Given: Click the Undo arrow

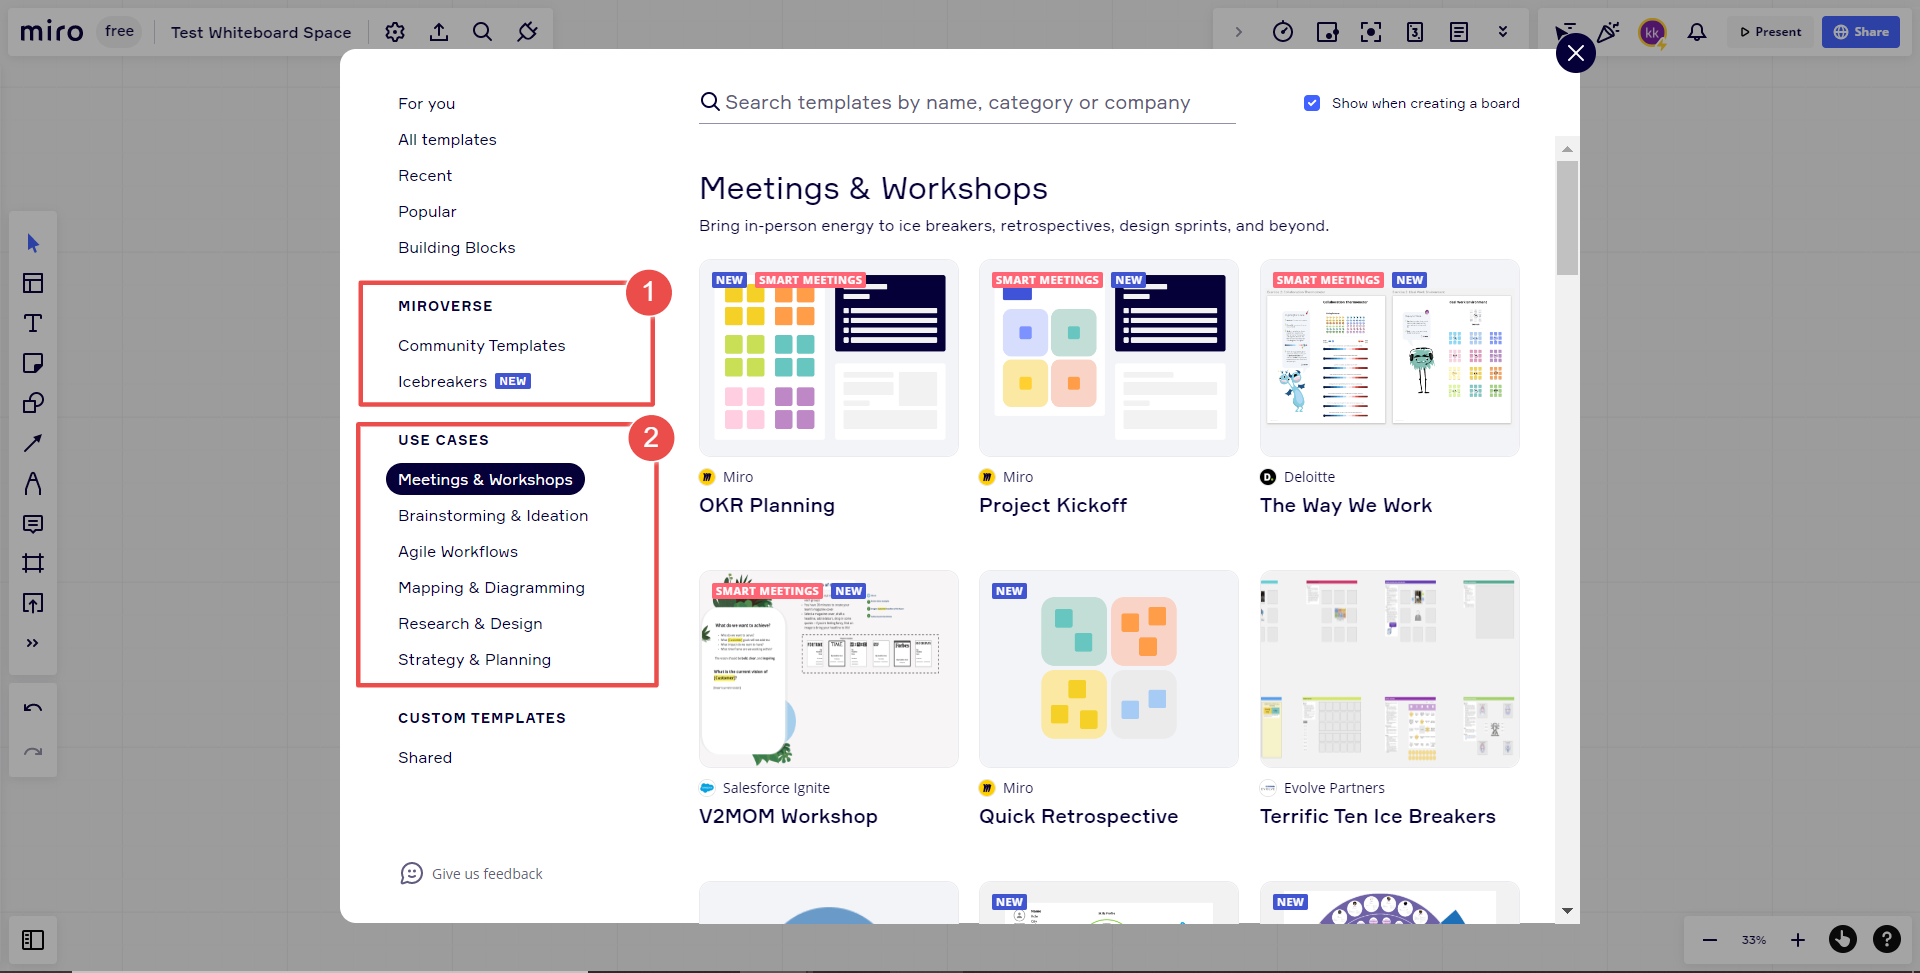Looking at the screenshot, I should [x=33, y=708].
